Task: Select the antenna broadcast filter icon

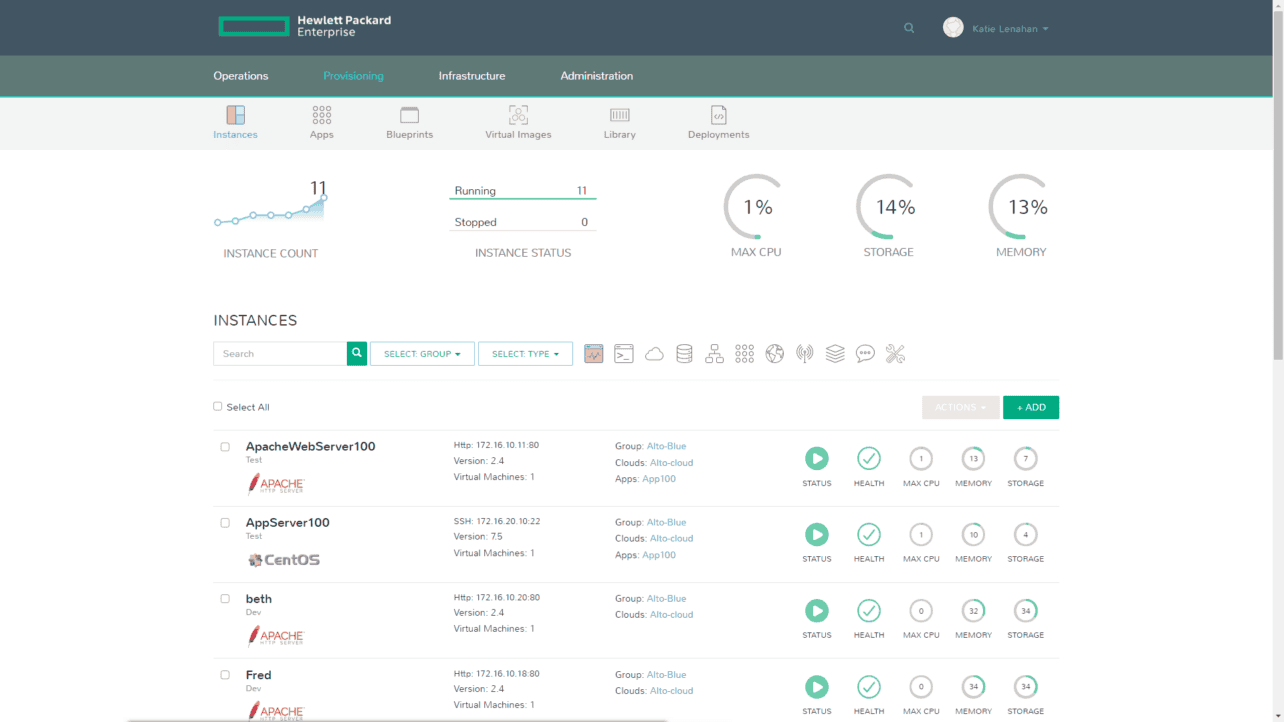Action: tap(805, 353)
